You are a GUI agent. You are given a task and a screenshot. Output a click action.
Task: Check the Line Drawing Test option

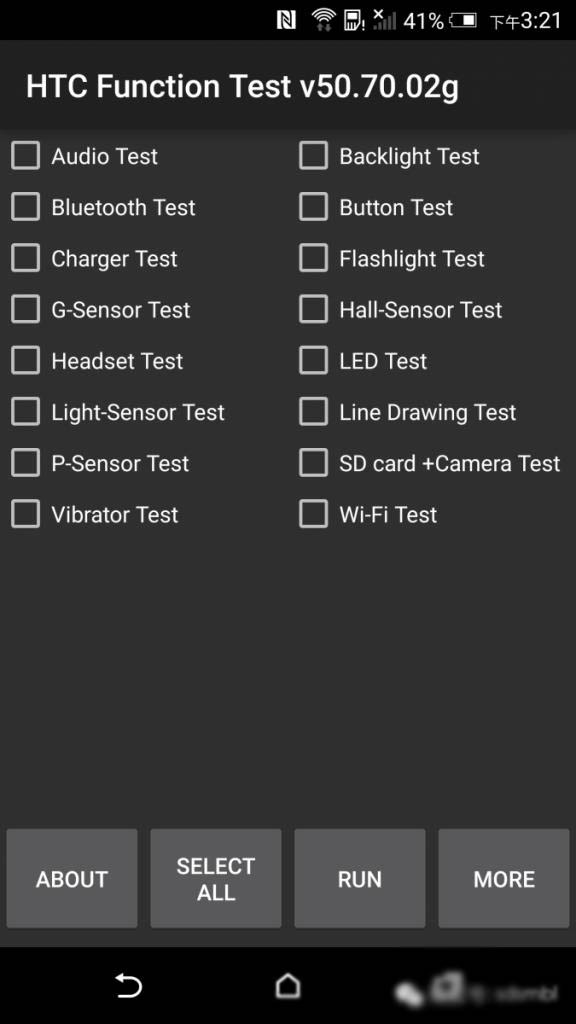pos(313,412)
